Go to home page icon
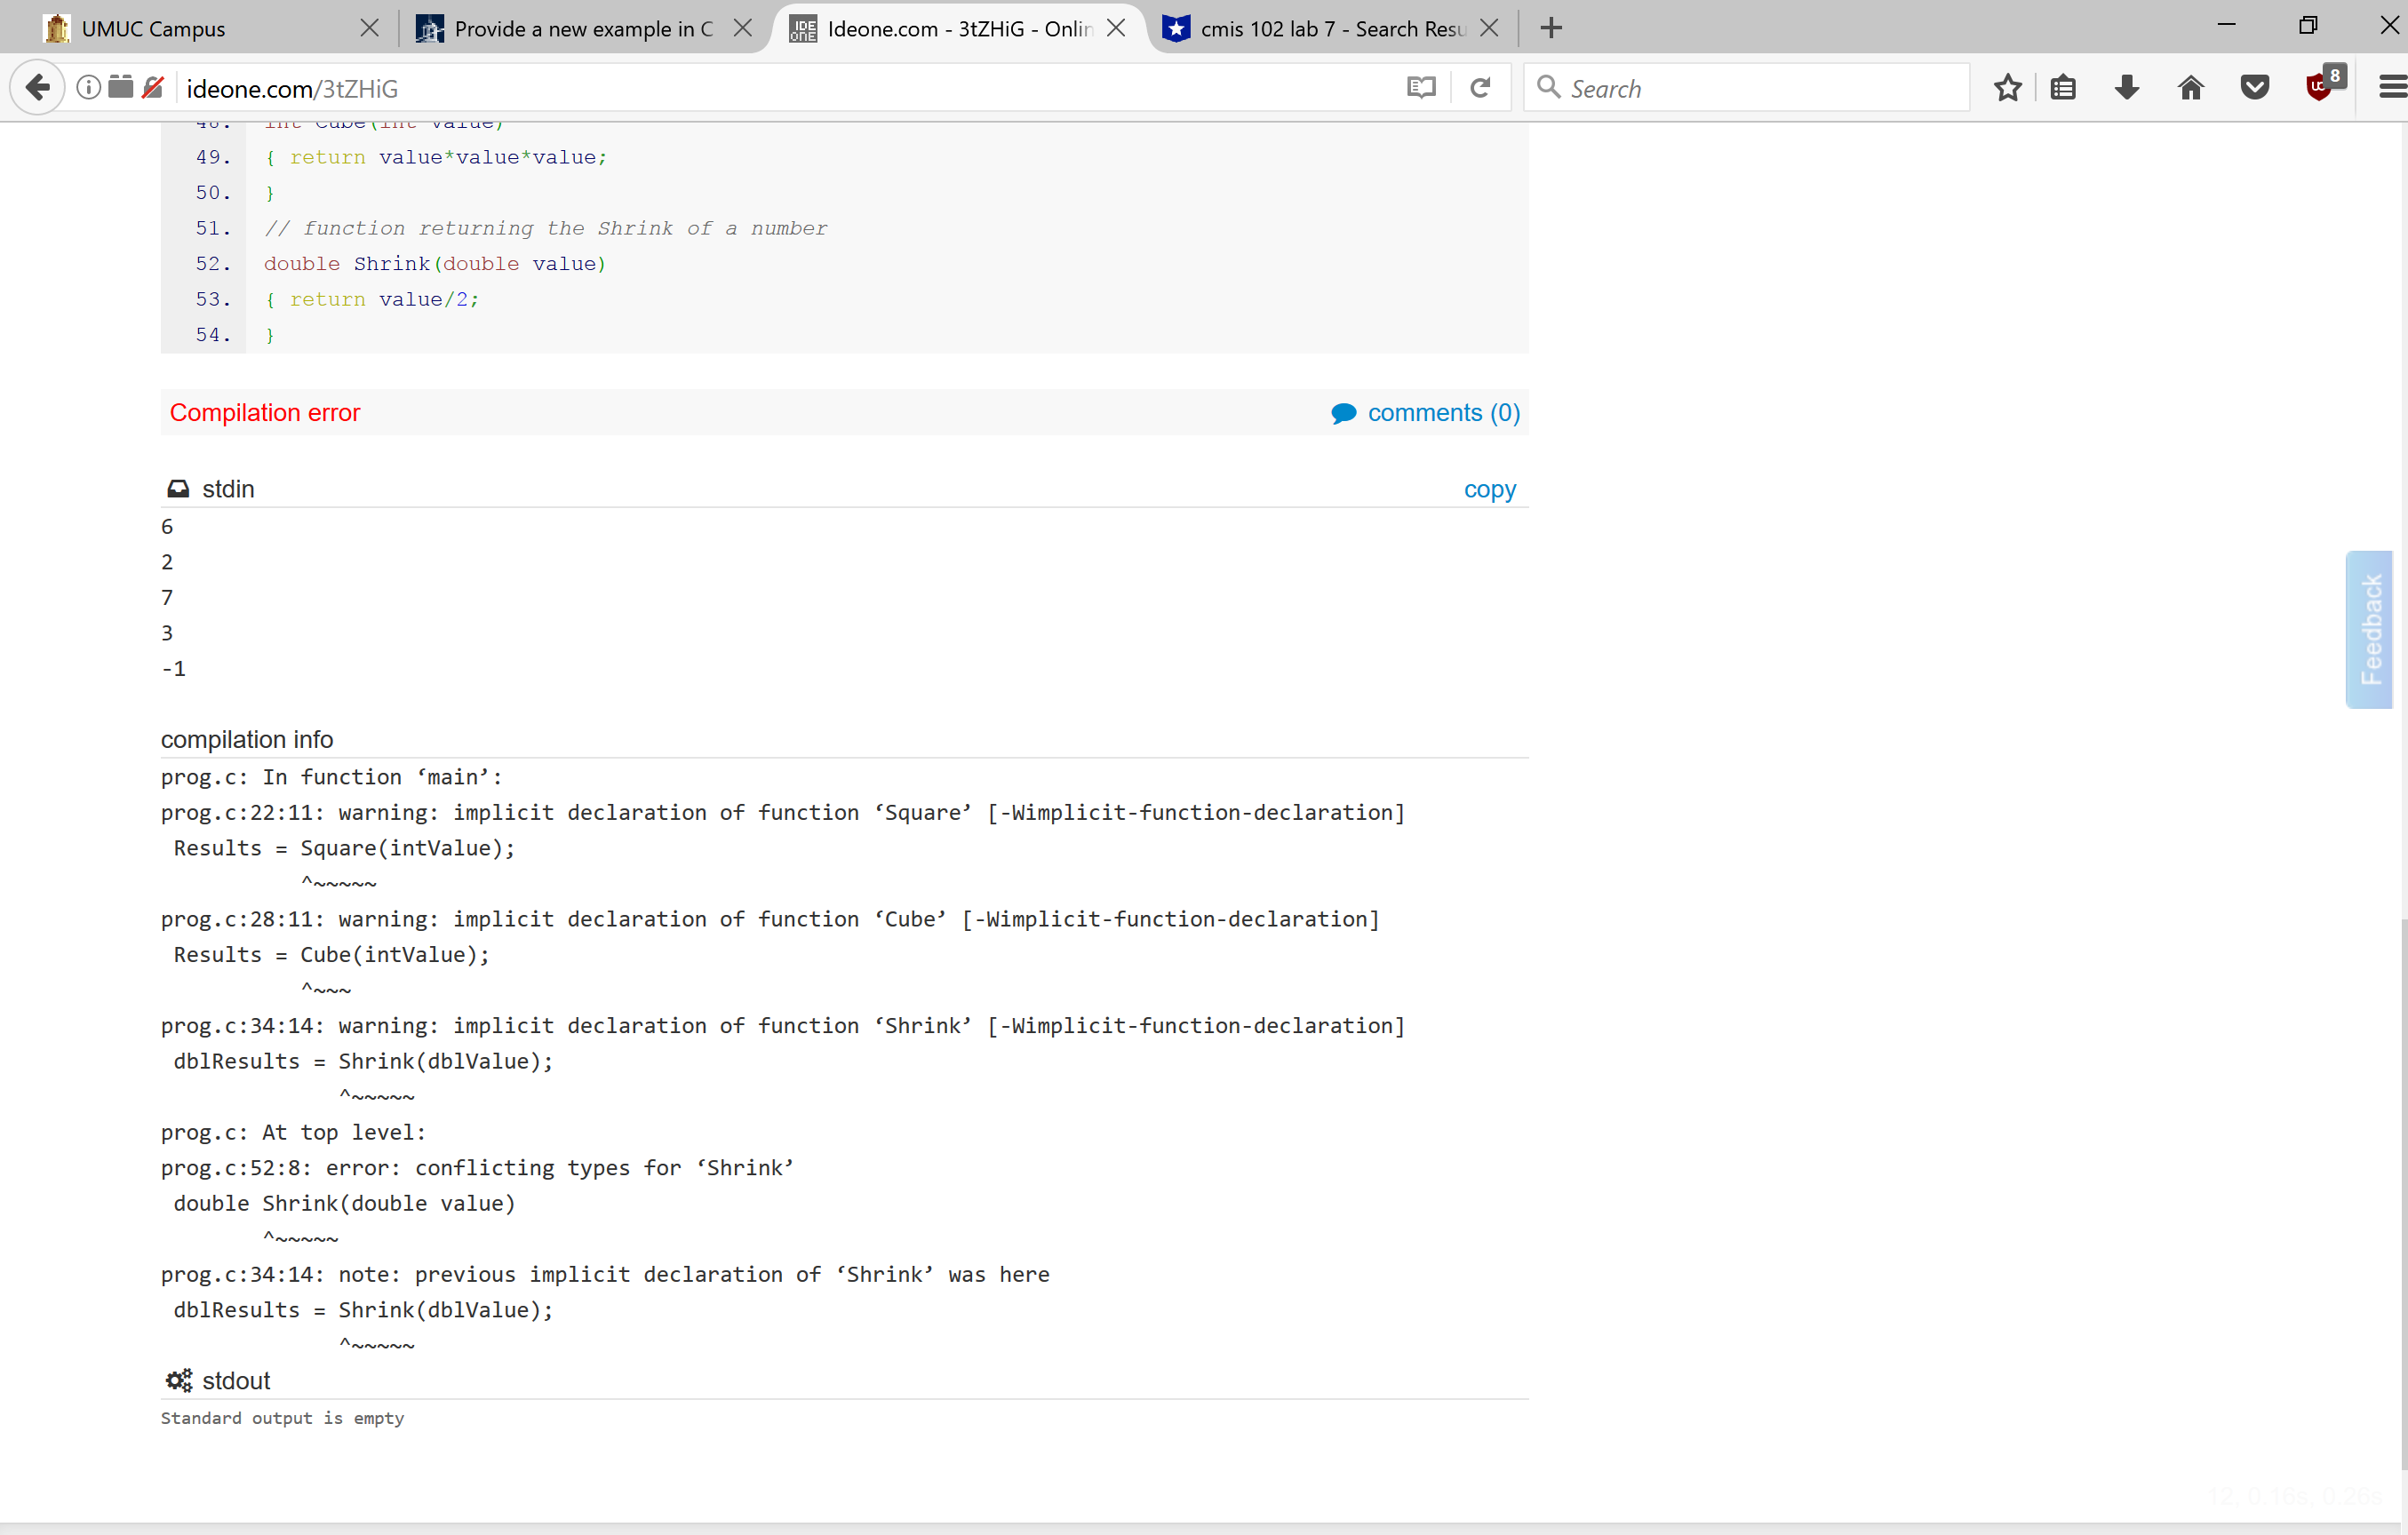The height and width of the screenshot is (1535, 2408). tap(2191, 88)
